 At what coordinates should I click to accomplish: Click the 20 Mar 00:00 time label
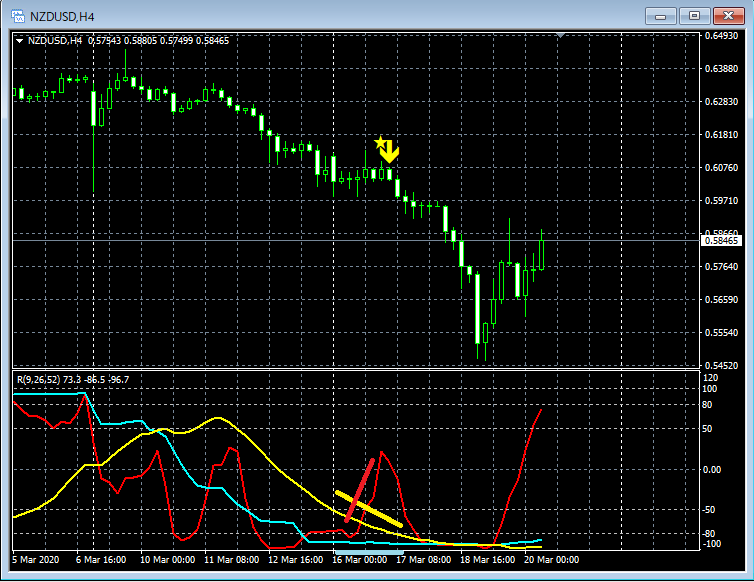point(552,560)
